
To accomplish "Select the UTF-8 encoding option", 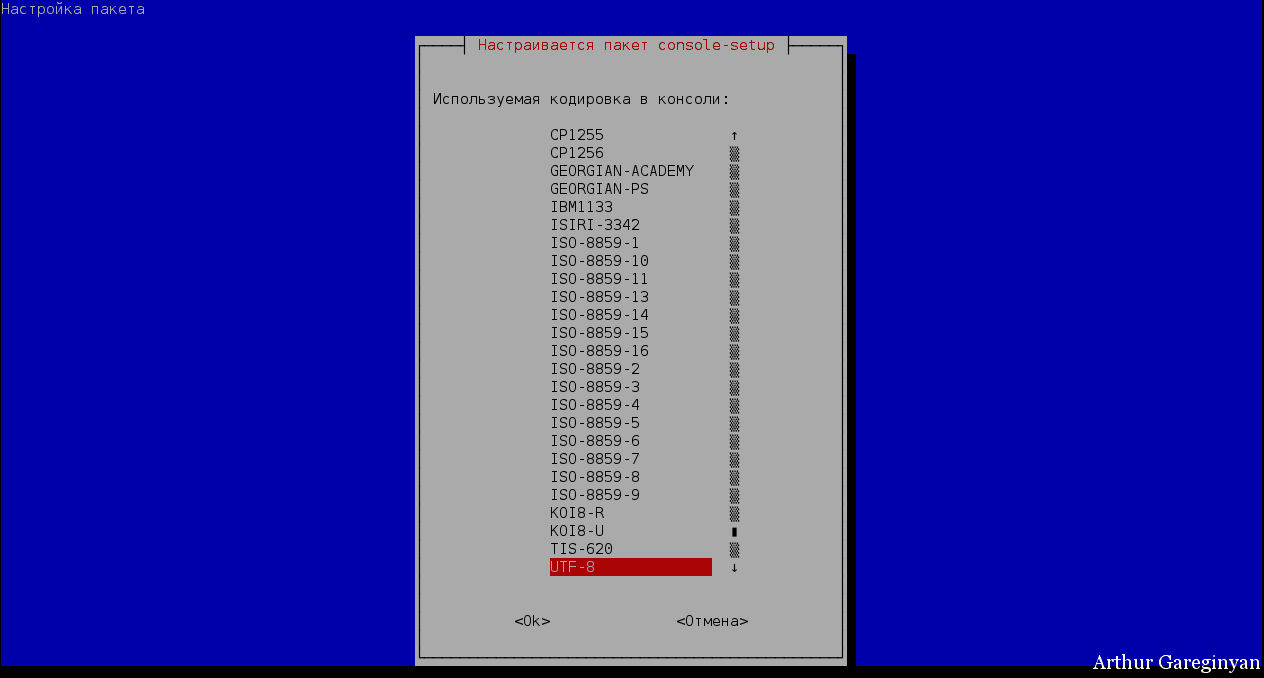I will pos(630,567).
